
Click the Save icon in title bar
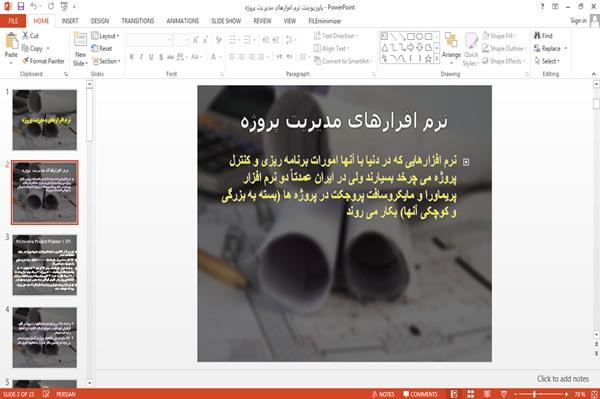(21, 7)
